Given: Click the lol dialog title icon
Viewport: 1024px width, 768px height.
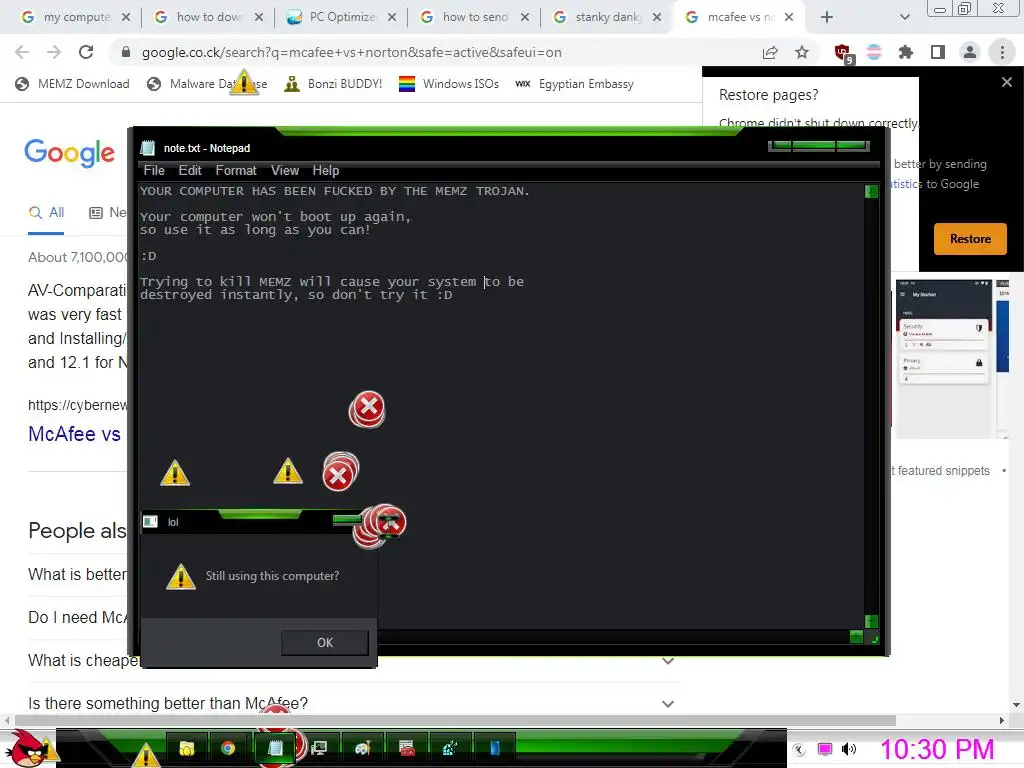Looking at the screenshot, I should coord(150,521).
